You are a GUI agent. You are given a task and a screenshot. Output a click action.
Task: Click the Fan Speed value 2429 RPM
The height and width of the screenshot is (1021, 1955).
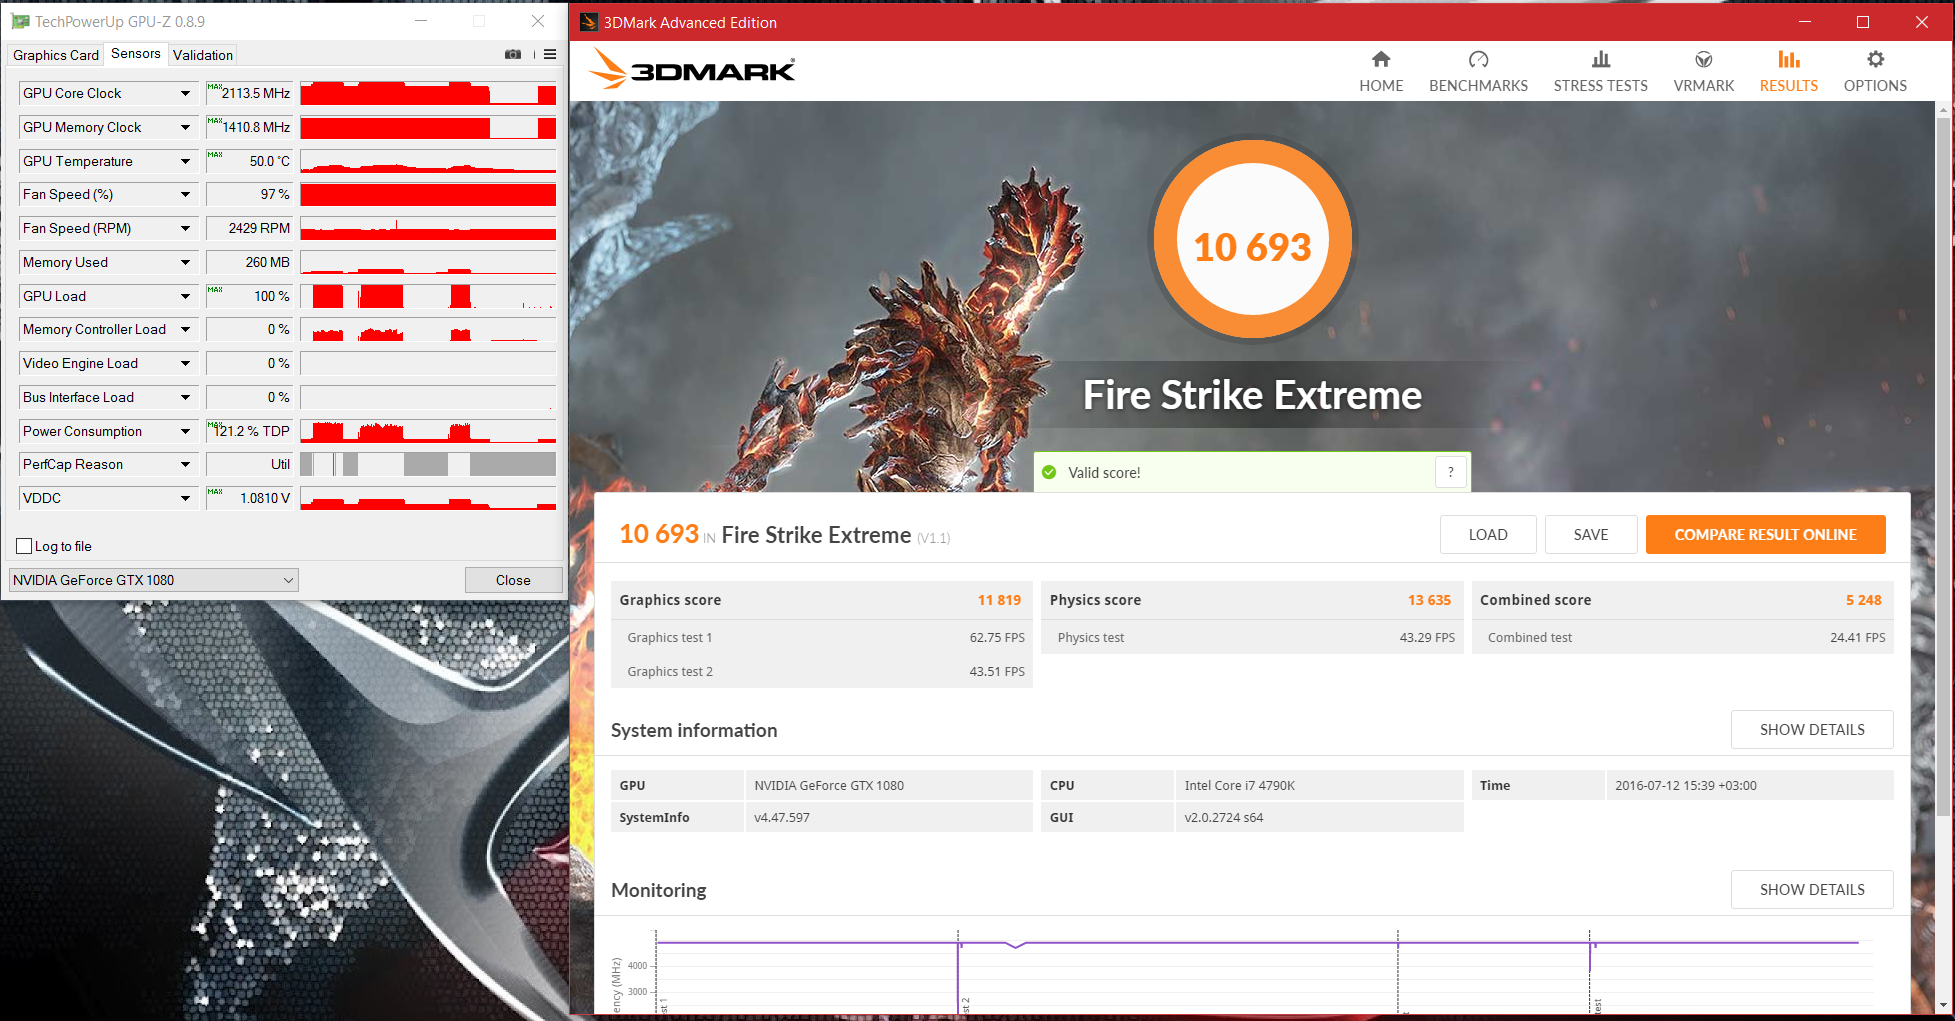(259, 228)
